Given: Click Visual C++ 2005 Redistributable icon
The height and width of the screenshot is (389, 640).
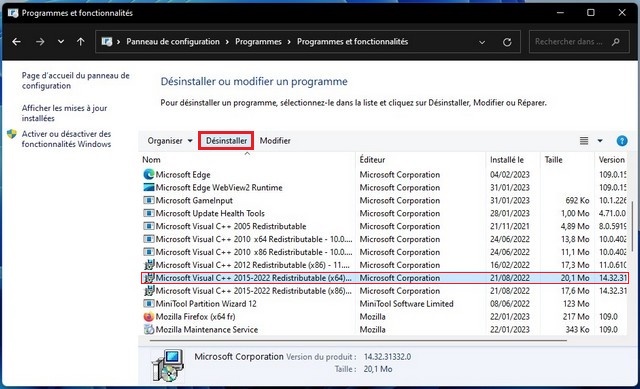Looking at the screenshot, I should (x=149, y=226).
